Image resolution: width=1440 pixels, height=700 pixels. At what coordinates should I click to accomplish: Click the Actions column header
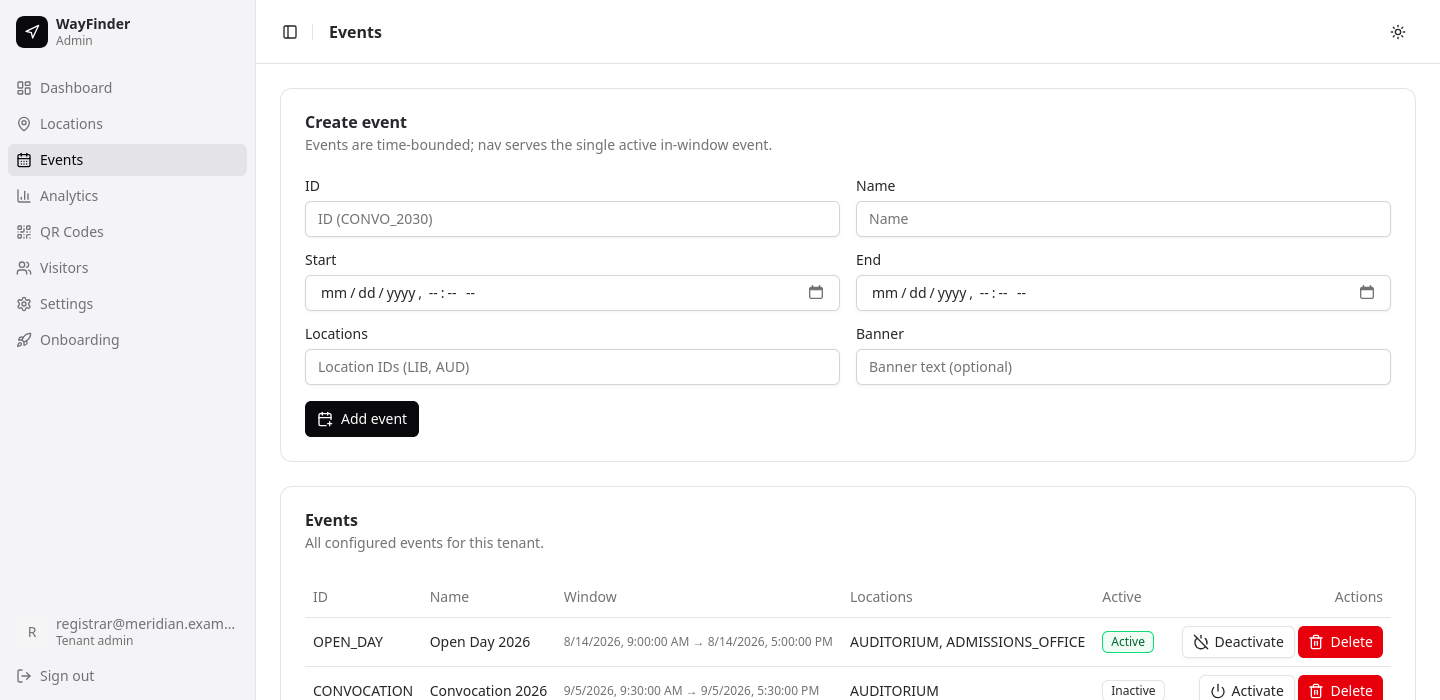click(1358, 597)
